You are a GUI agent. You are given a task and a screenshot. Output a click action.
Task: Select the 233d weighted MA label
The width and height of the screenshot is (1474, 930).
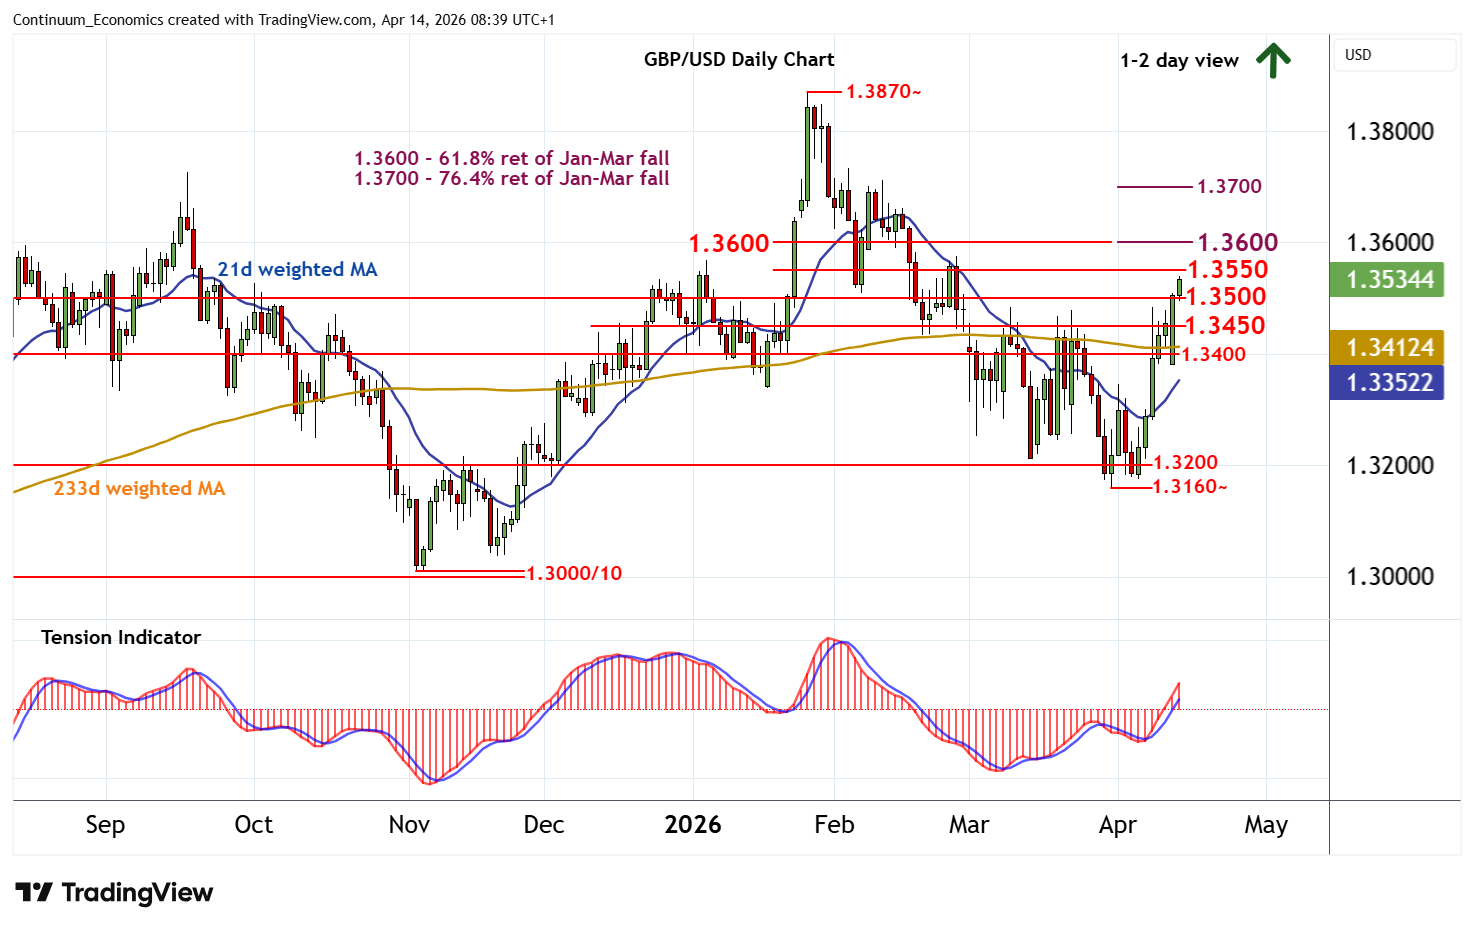click(139, 489)
